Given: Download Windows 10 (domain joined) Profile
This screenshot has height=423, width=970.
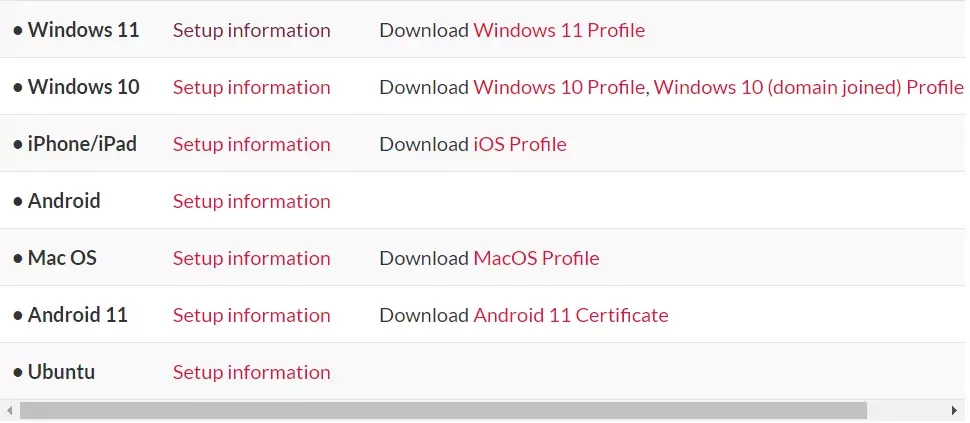Looking at the screenshot, I should pos(809,87).
